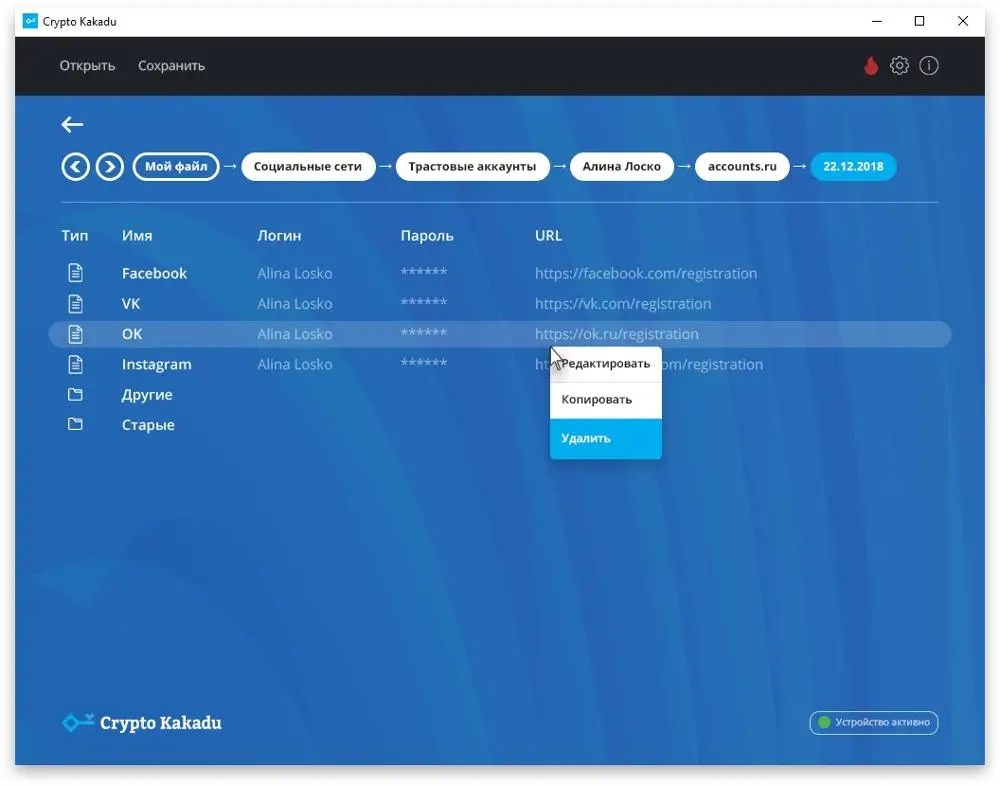The width and height of the screenshot is (1000, 786).
Task: Click Alina Losko login in VK row
Action: click(x=295, y=304)
